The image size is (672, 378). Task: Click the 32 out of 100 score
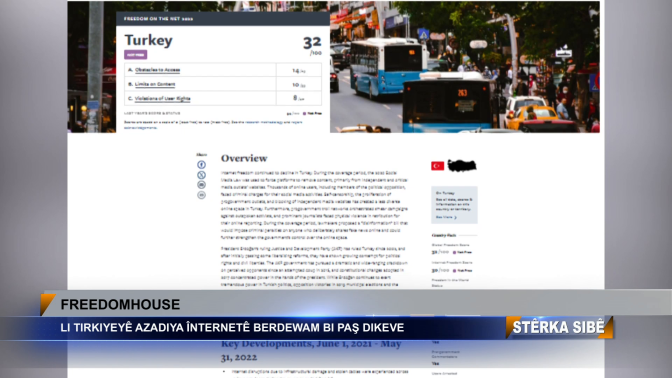(x=312, y=45)
